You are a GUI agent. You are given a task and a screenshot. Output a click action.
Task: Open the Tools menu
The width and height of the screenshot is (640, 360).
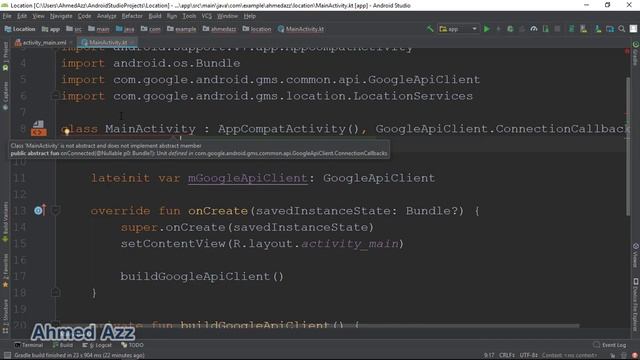tap(189, 16)
